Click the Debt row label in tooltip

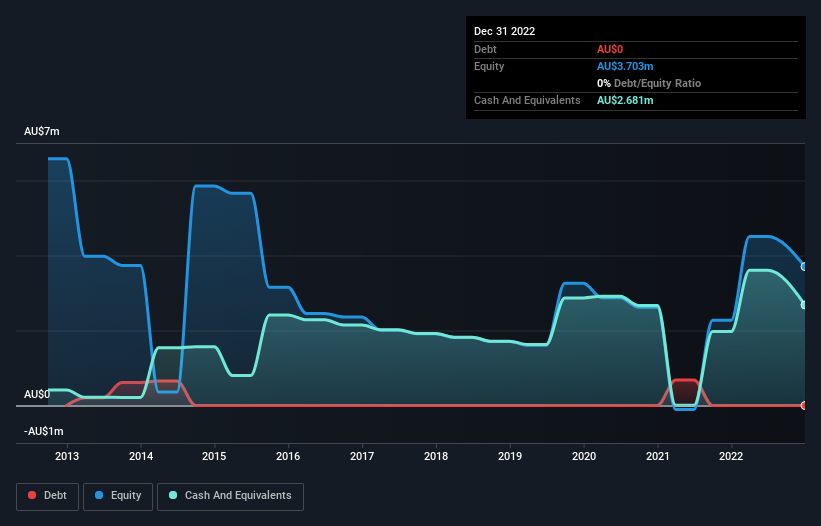pos(485,49)
